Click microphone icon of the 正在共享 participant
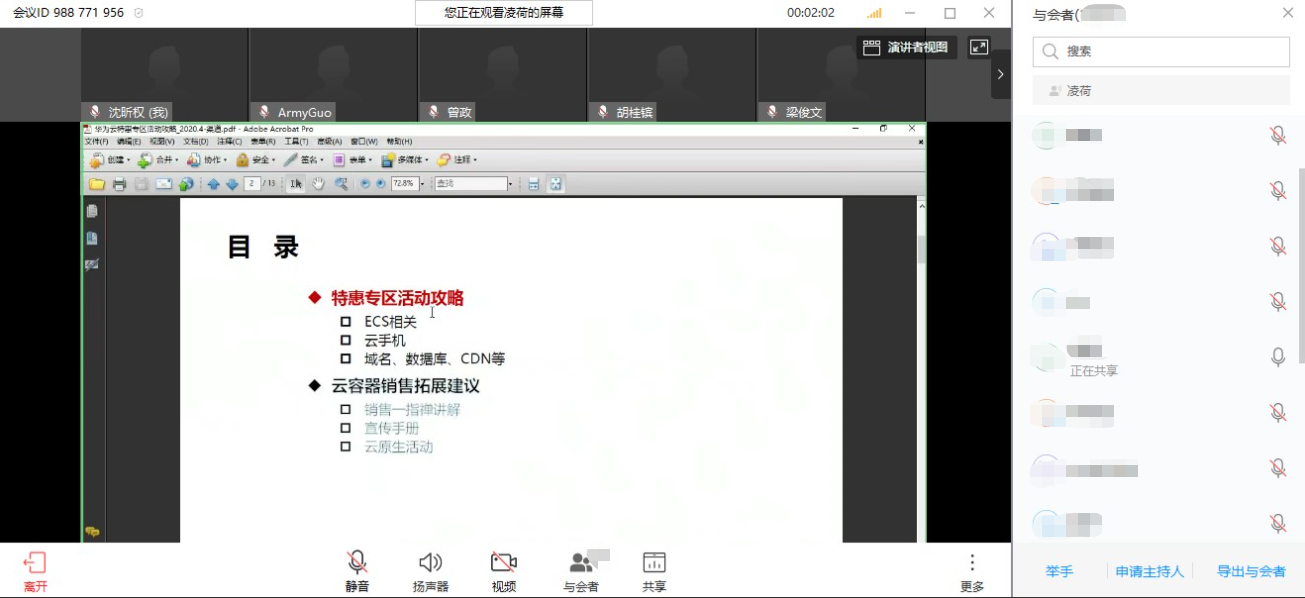The image size is (1305, 598). pyautogui.click(x=1278, y=356)
